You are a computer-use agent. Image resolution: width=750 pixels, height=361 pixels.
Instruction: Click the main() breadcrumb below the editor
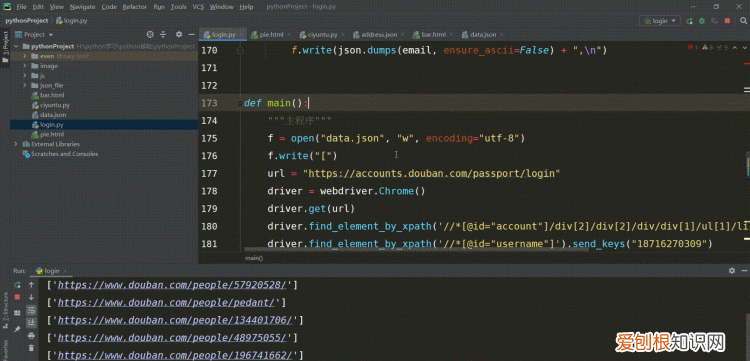tap(254, 258)
